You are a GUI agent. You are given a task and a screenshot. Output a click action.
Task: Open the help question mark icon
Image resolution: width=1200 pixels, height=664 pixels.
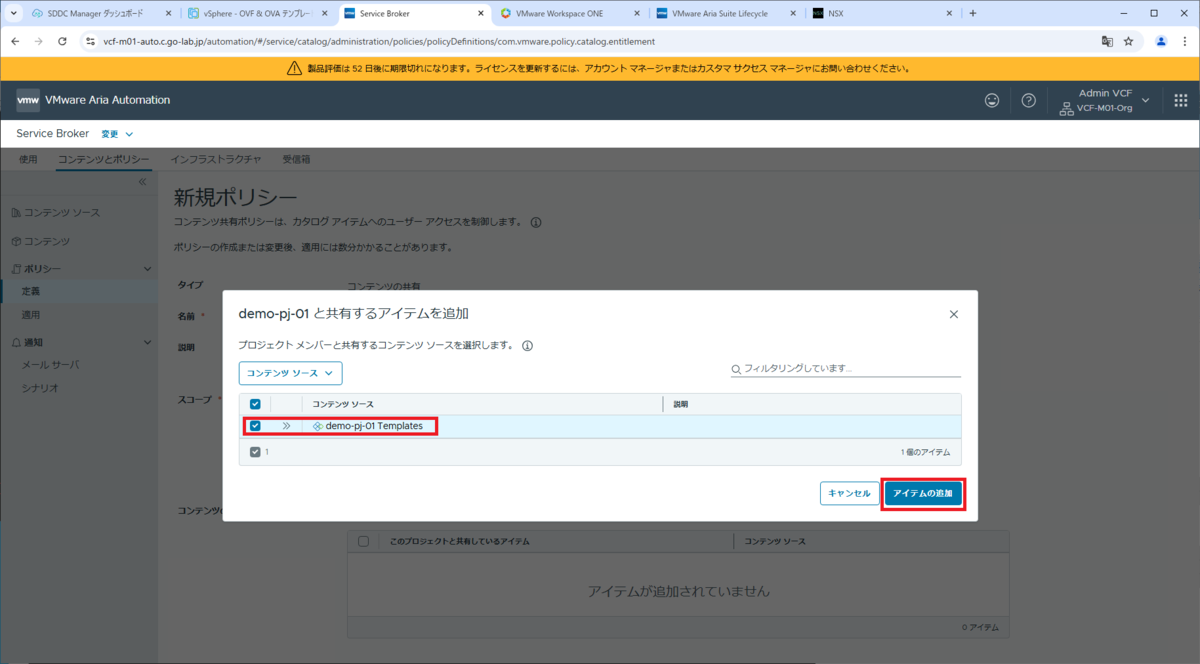pos(1028,100)
